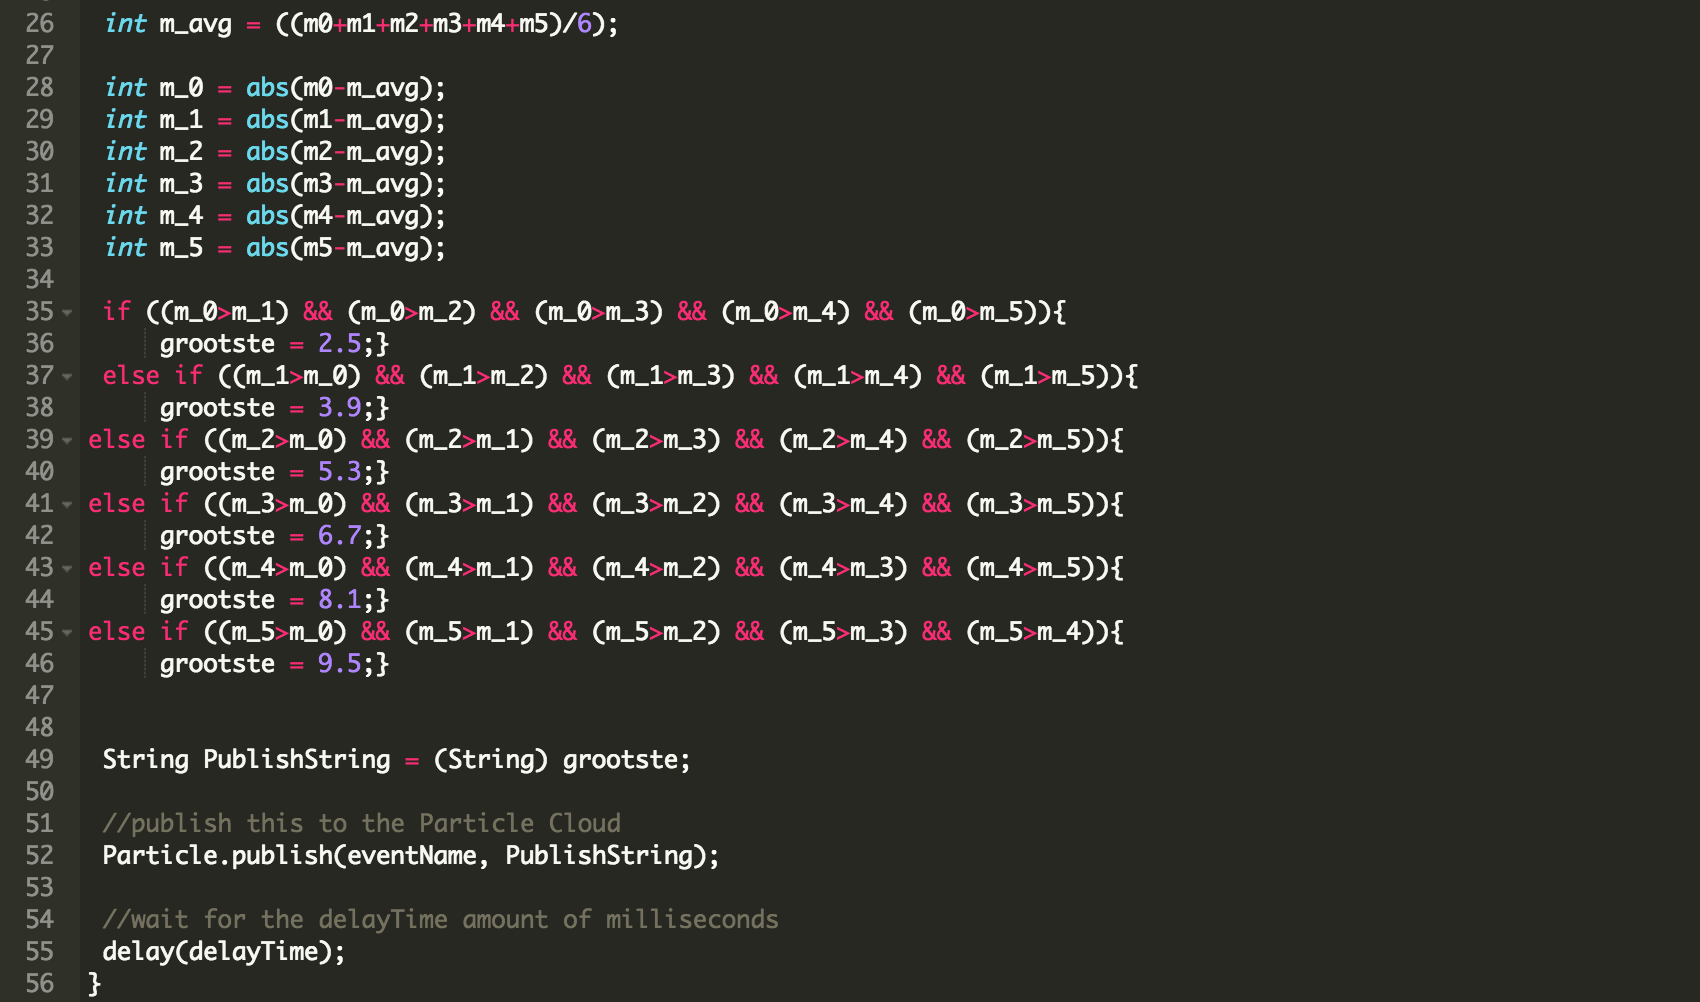
Task: Collapse the code fold at line 39
Action: pos(67,441)
